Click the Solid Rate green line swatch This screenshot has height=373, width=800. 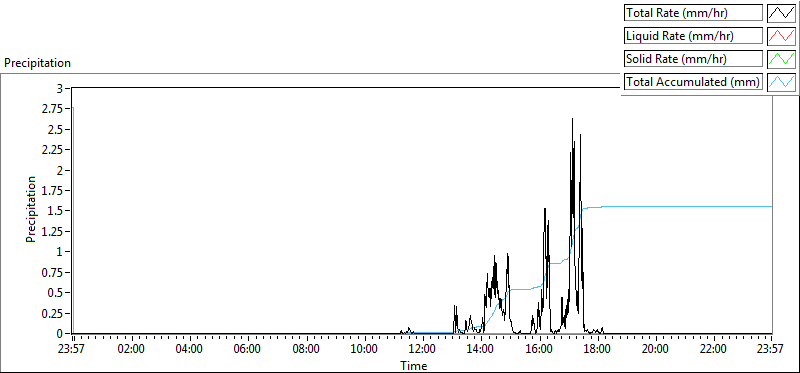[x=781, y=59]
